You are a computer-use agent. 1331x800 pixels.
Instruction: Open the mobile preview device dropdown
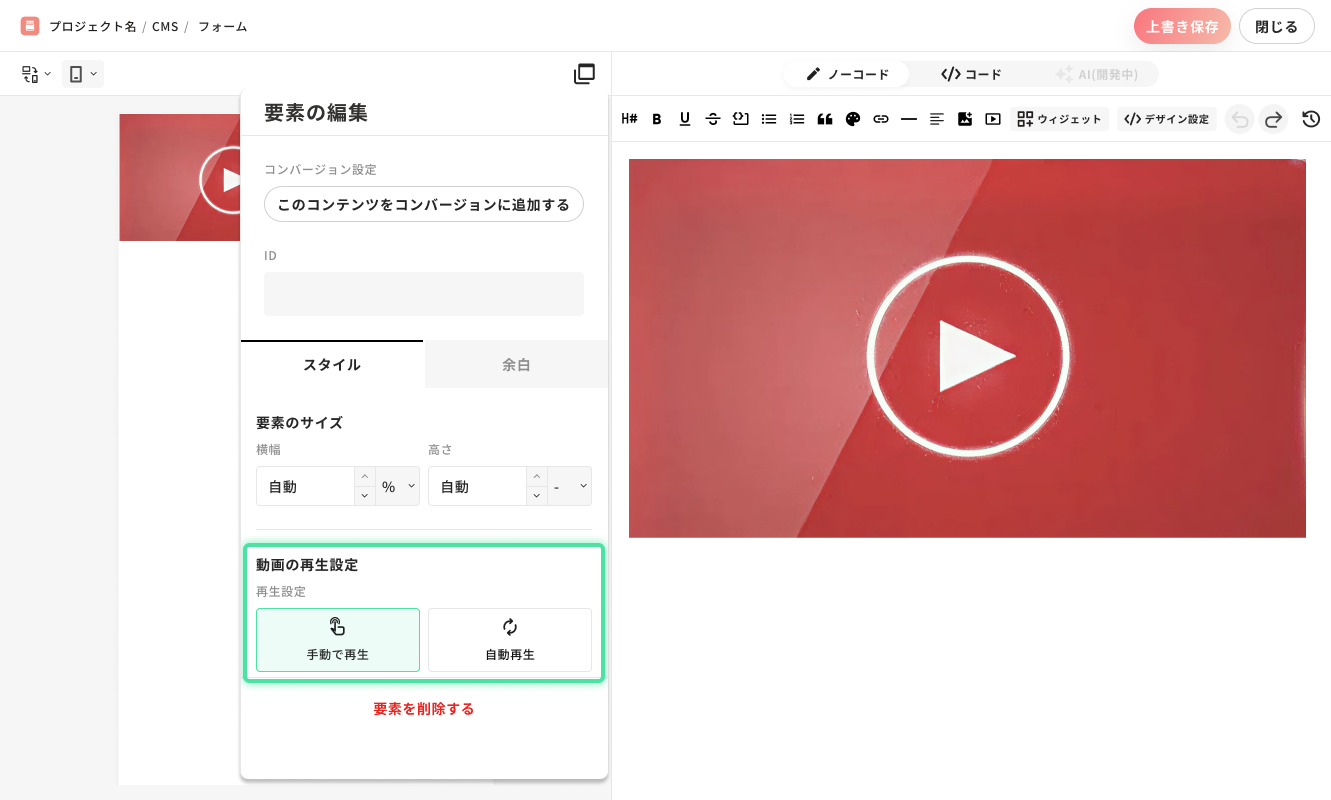pyautogui.click(x=83, y=74)
